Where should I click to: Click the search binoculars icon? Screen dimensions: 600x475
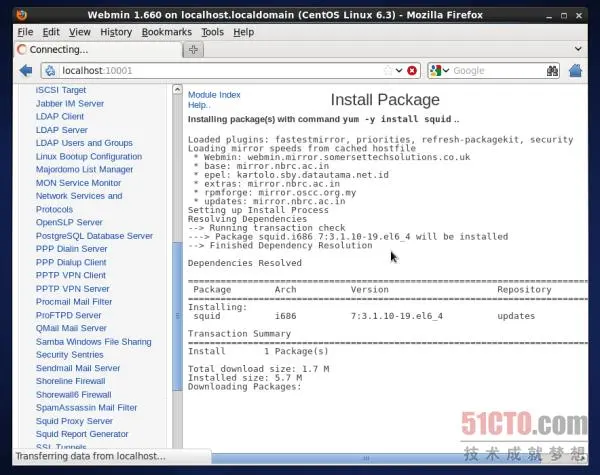pos(552,70)
